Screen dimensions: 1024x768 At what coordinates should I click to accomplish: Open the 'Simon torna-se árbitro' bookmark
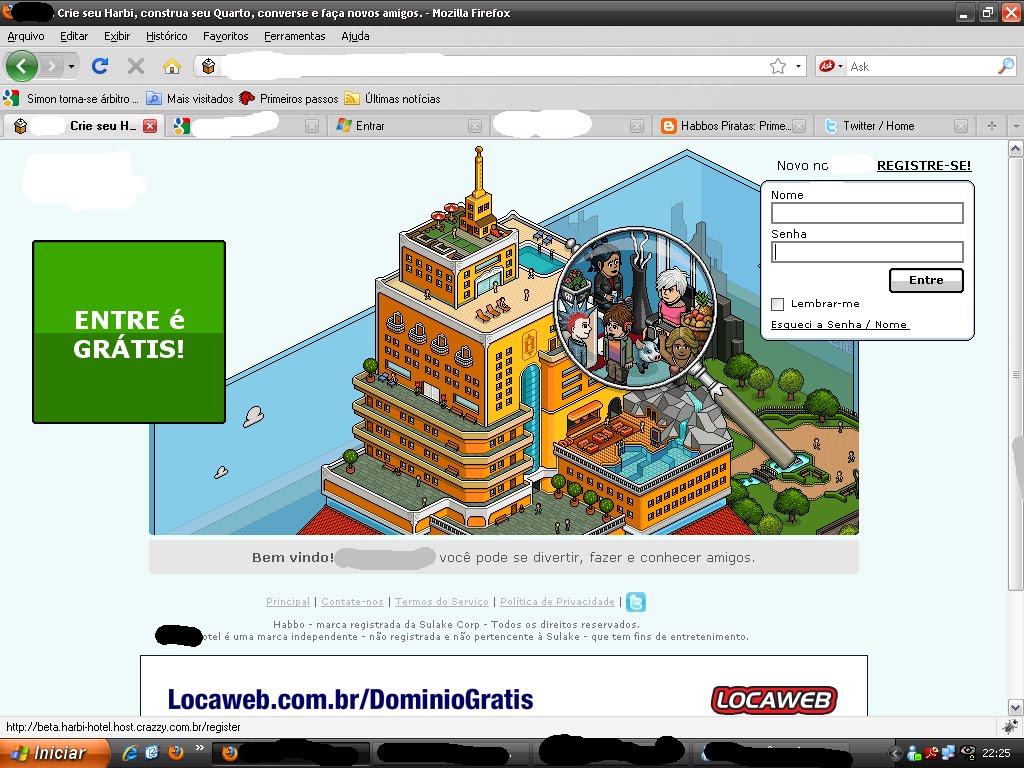(71, 99)
